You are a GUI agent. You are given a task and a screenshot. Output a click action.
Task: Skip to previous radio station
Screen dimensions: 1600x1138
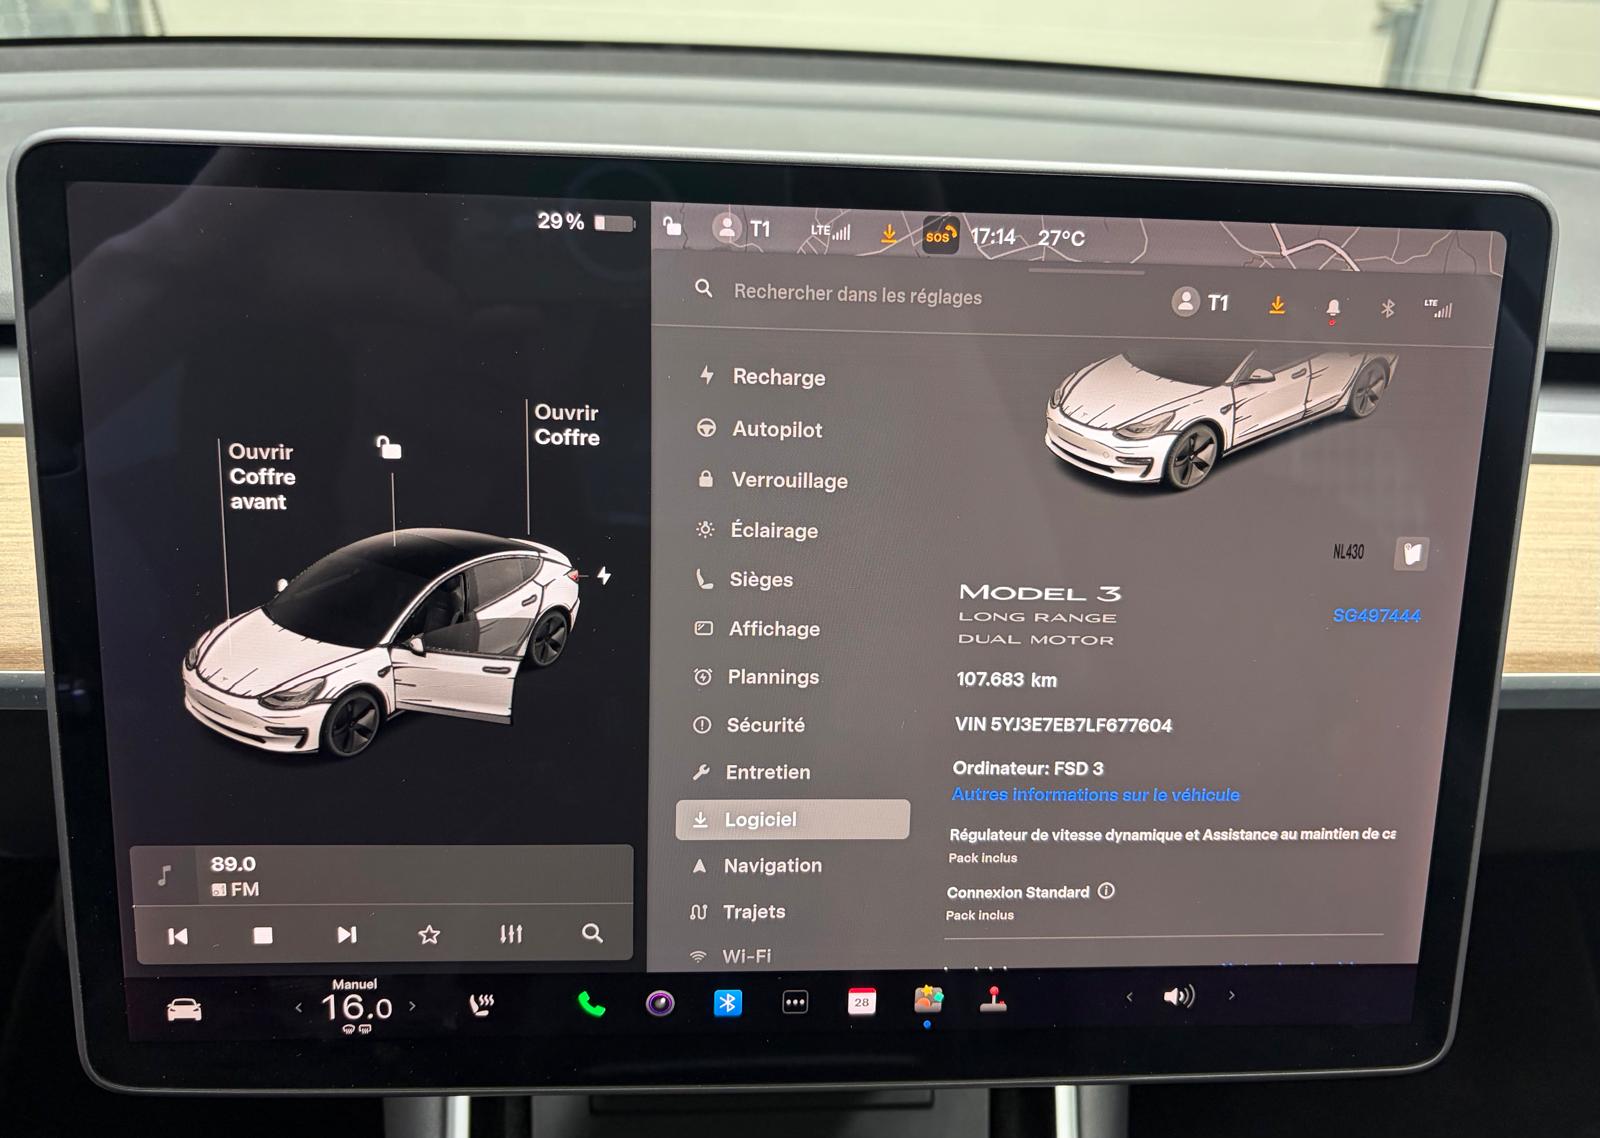[x=178, y=936]
